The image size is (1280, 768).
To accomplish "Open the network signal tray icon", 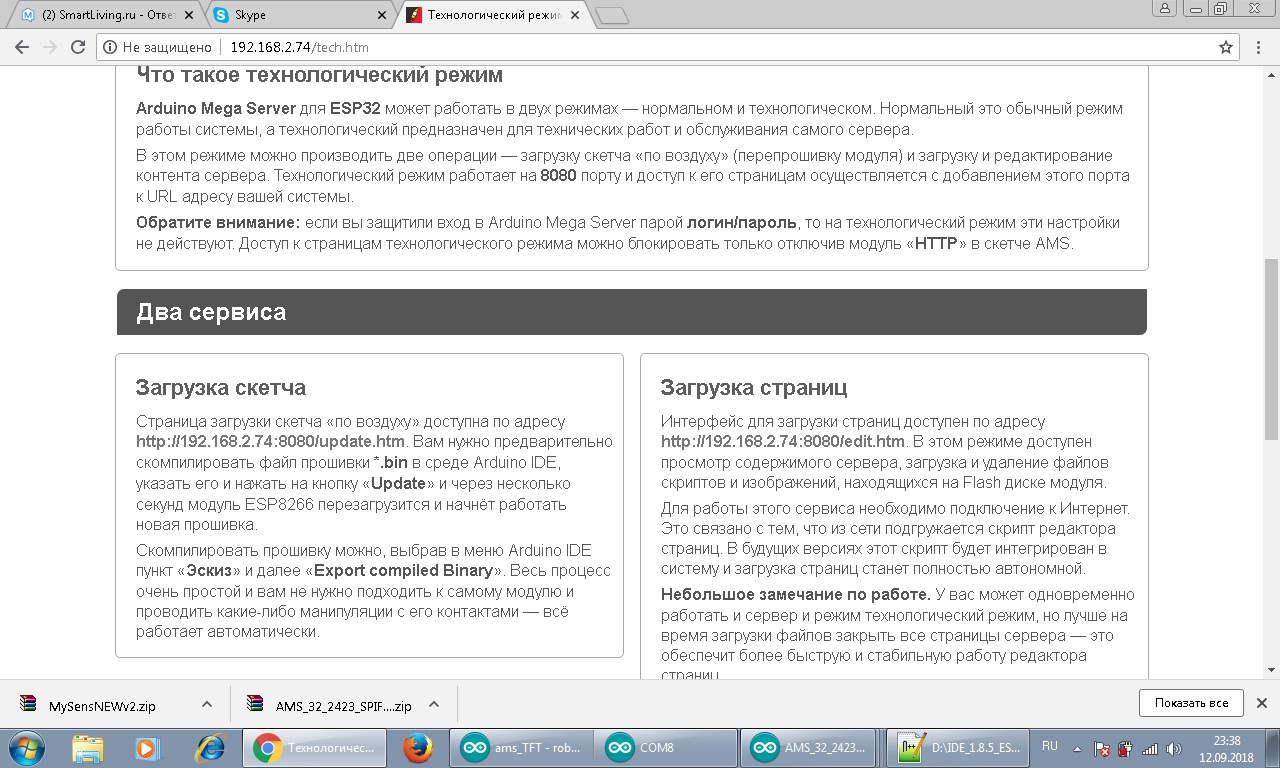I will point(1150,748).
